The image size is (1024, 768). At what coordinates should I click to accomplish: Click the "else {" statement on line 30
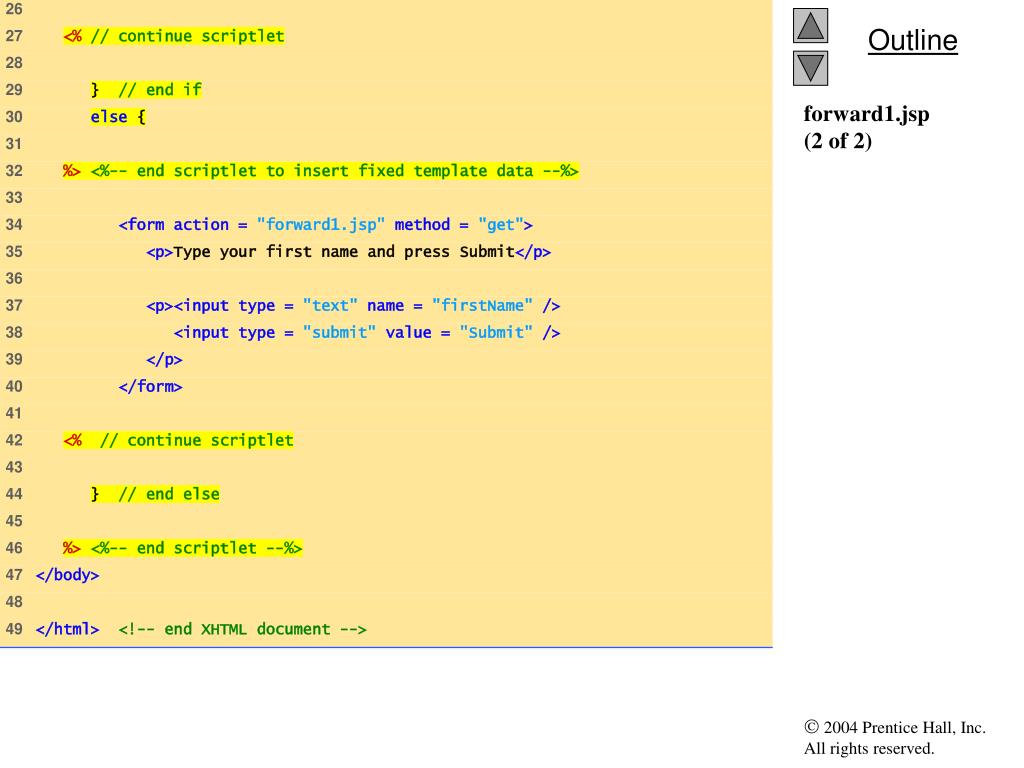click(x=118, y=117)
